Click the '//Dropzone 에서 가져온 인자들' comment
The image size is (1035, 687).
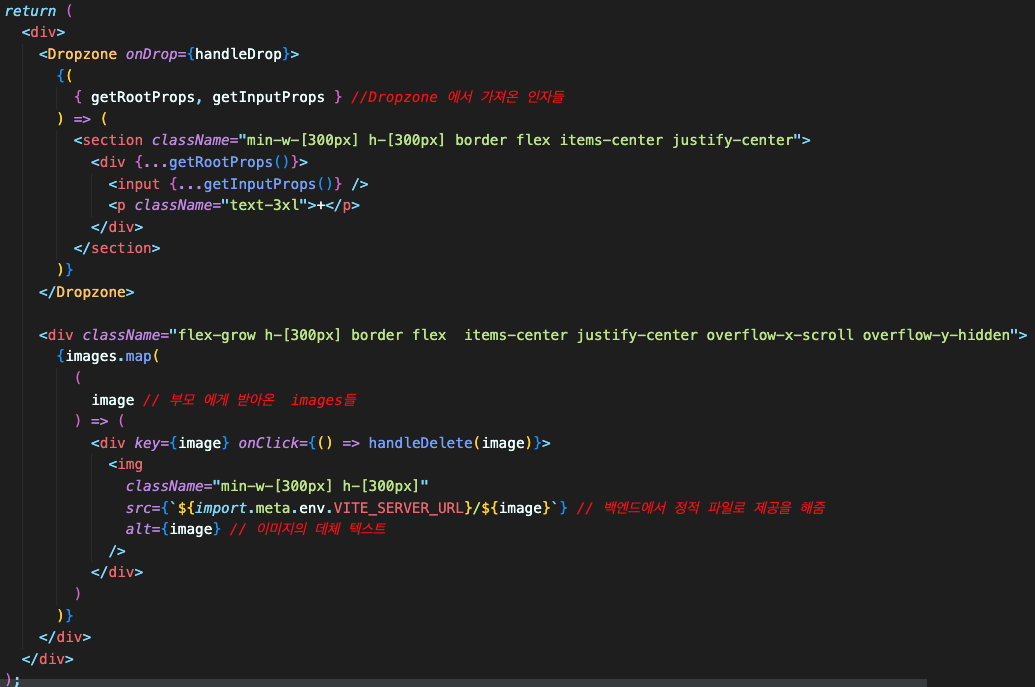(x=457, y=97)
